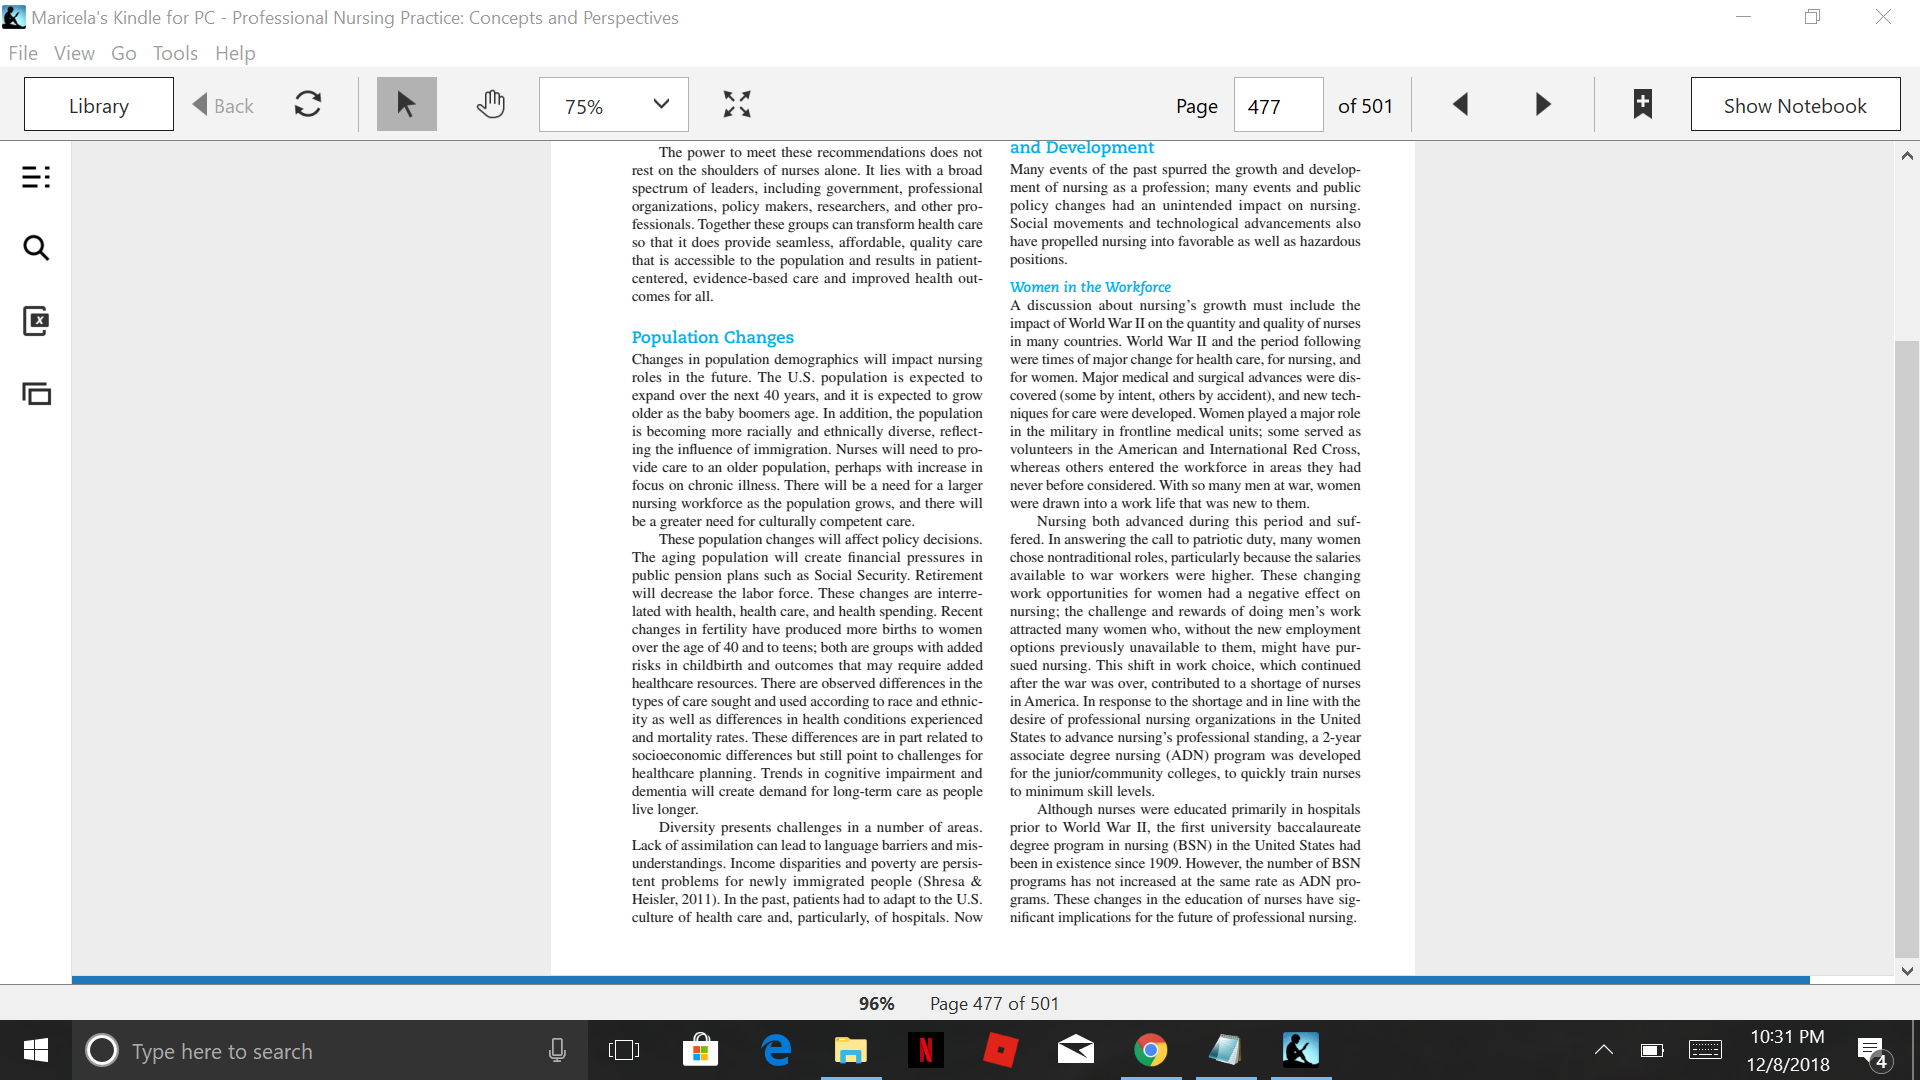The width and height of the screenshot is (1920, 1080).
Task: Open the Table of Contents panel
Action: coord(36,178)
